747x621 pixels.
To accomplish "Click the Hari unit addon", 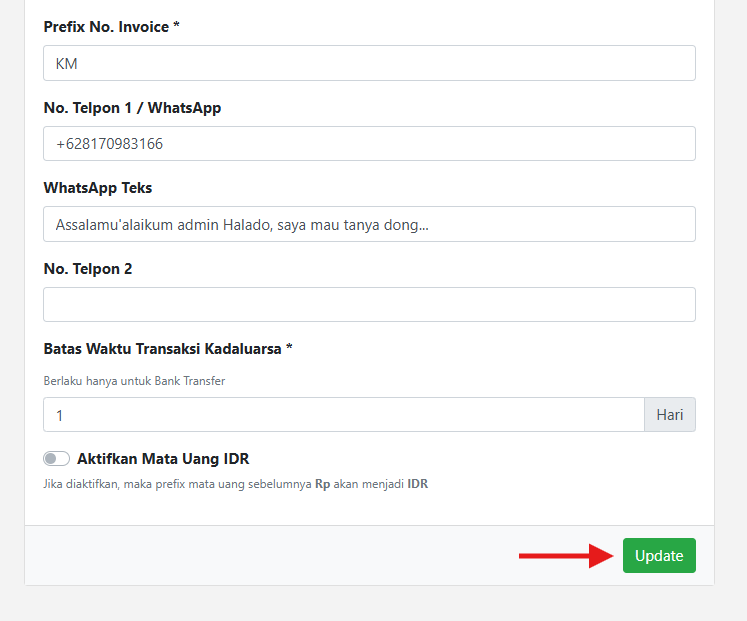I will [x=670, y=415].
